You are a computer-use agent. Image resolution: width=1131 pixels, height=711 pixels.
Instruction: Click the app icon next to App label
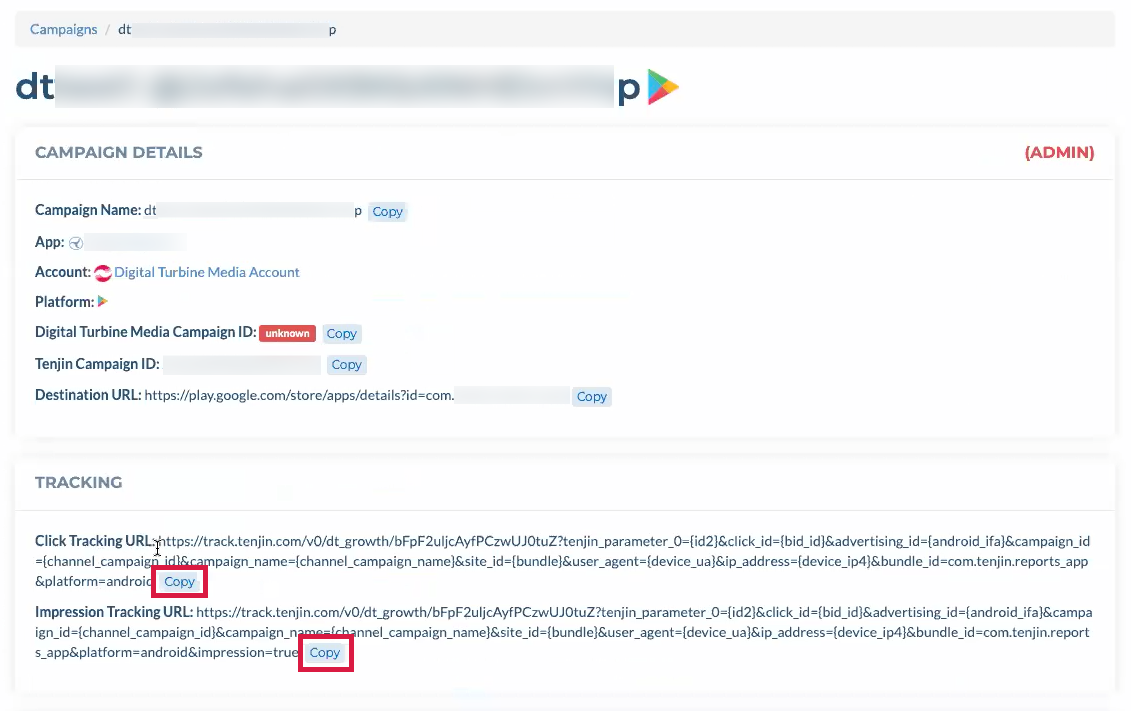coord(76,243)
